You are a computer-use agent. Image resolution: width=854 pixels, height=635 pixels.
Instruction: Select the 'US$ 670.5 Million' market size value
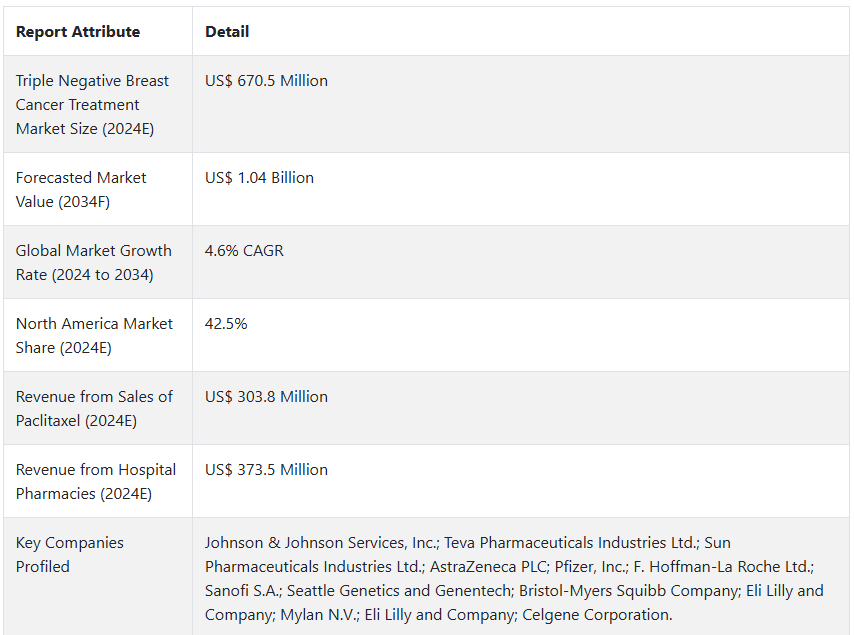pyautogui.click(x=266, y=81)
